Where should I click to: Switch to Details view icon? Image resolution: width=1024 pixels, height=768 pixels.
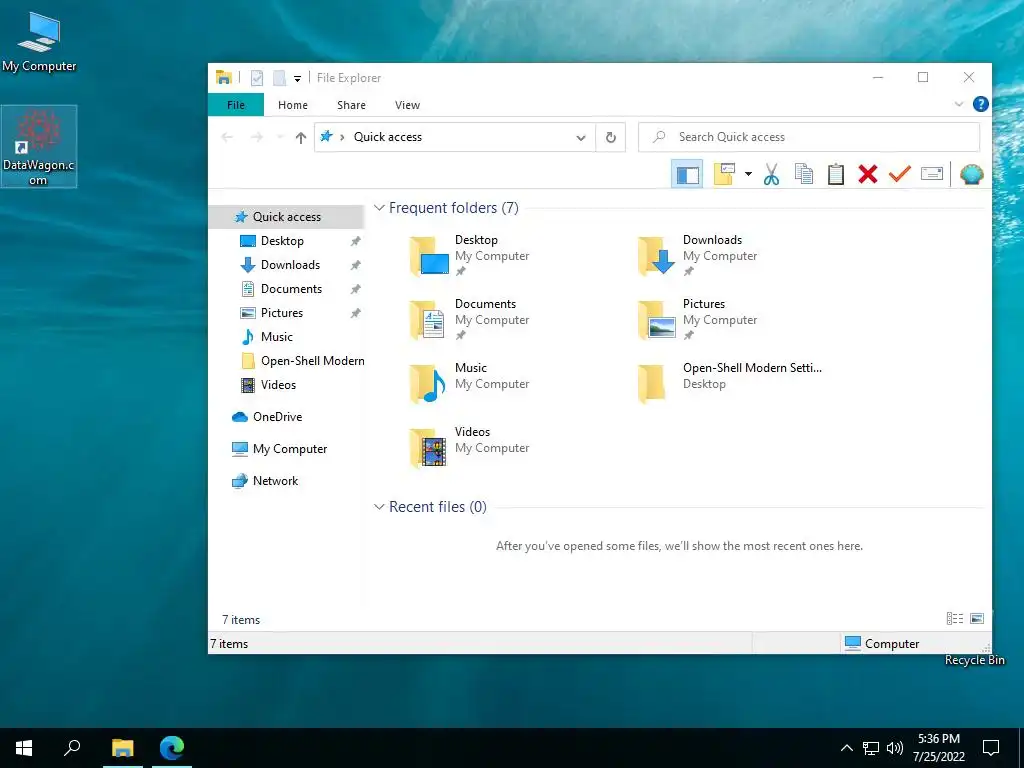[955, 618]
